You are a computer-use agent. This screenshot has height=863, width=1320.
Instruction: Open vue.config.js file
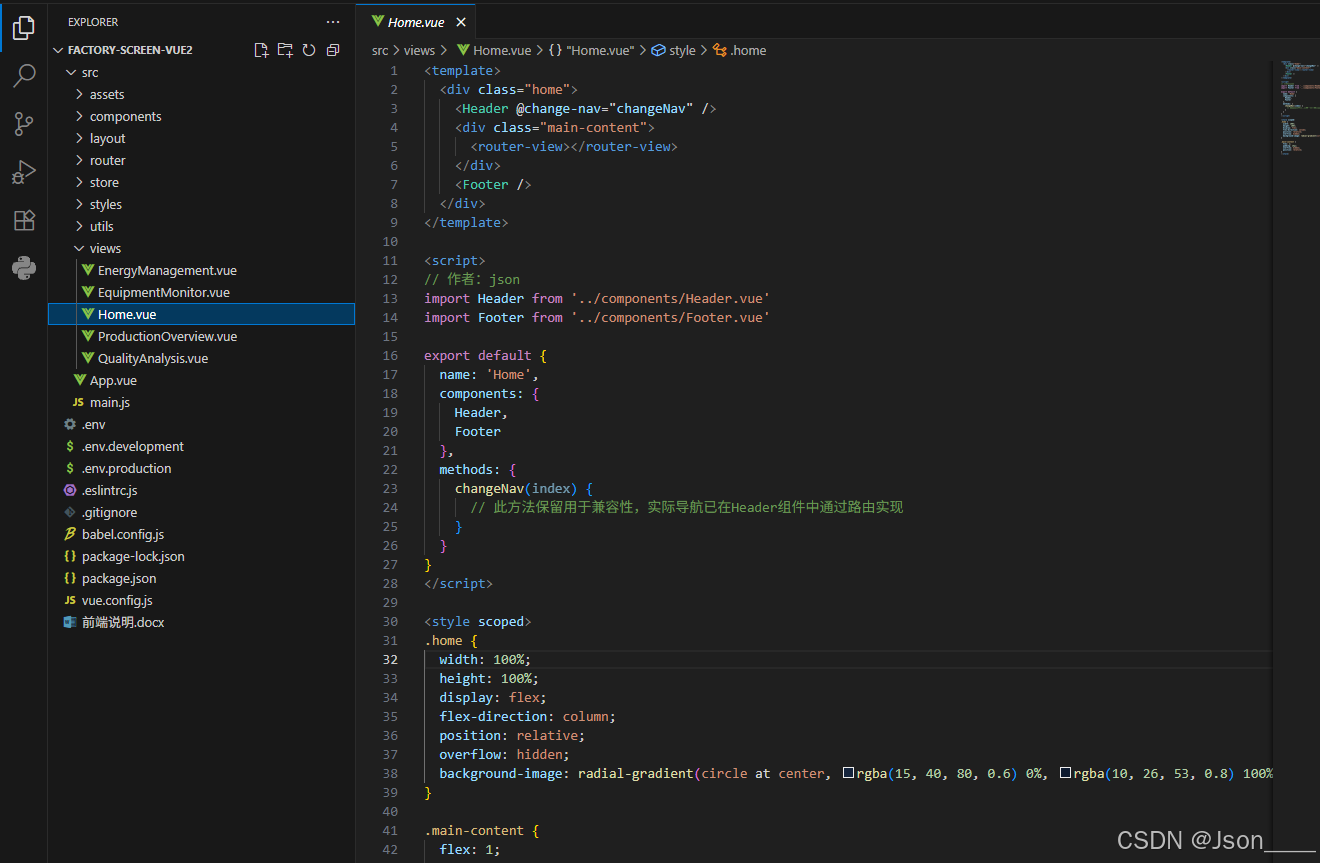[201, 600]
